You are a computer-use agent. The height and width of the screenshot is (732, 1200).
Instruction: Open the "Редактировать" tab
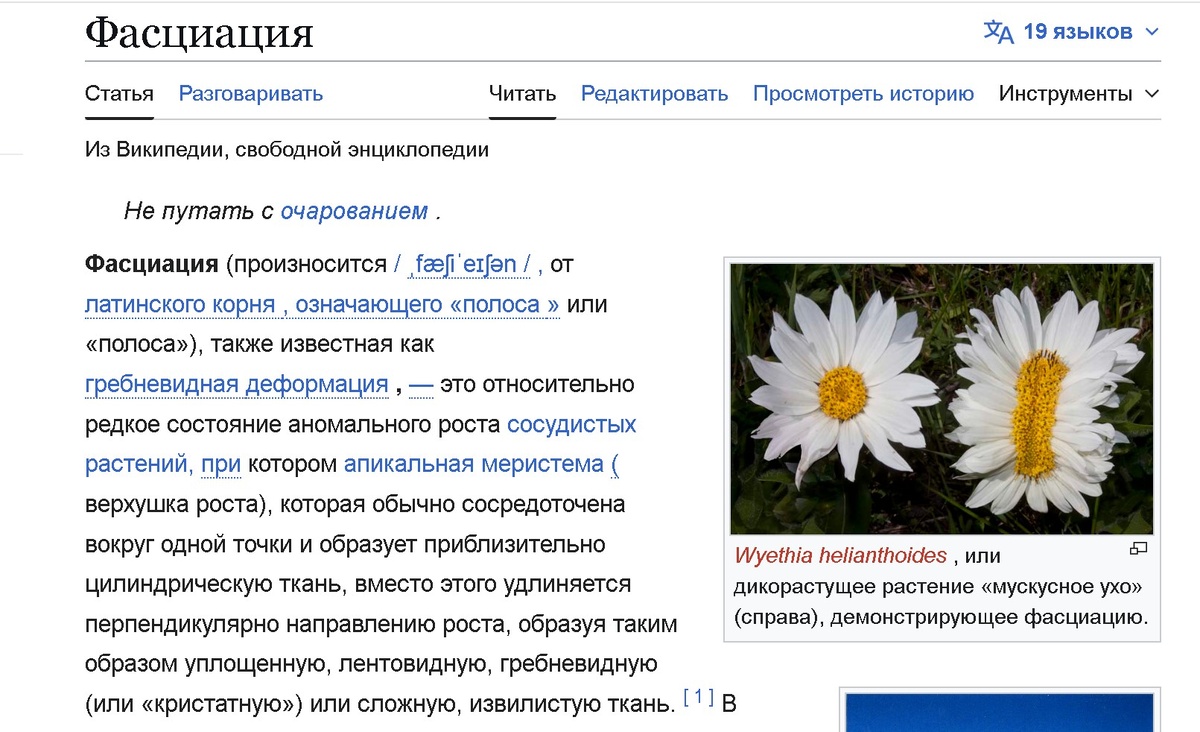654,93
